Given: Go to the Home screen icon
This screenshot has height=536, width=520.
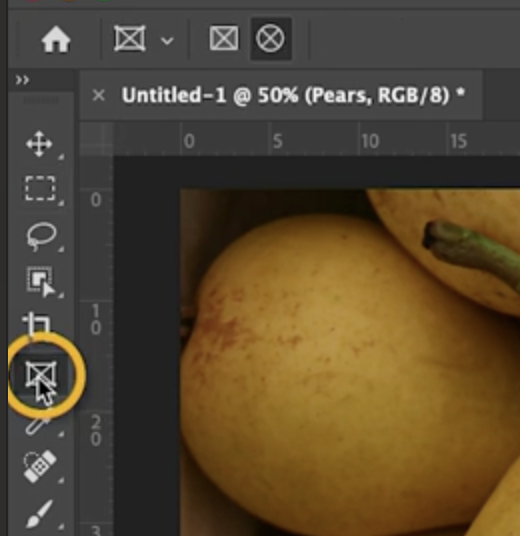Looking at the screenshot, I should (56, 40).
